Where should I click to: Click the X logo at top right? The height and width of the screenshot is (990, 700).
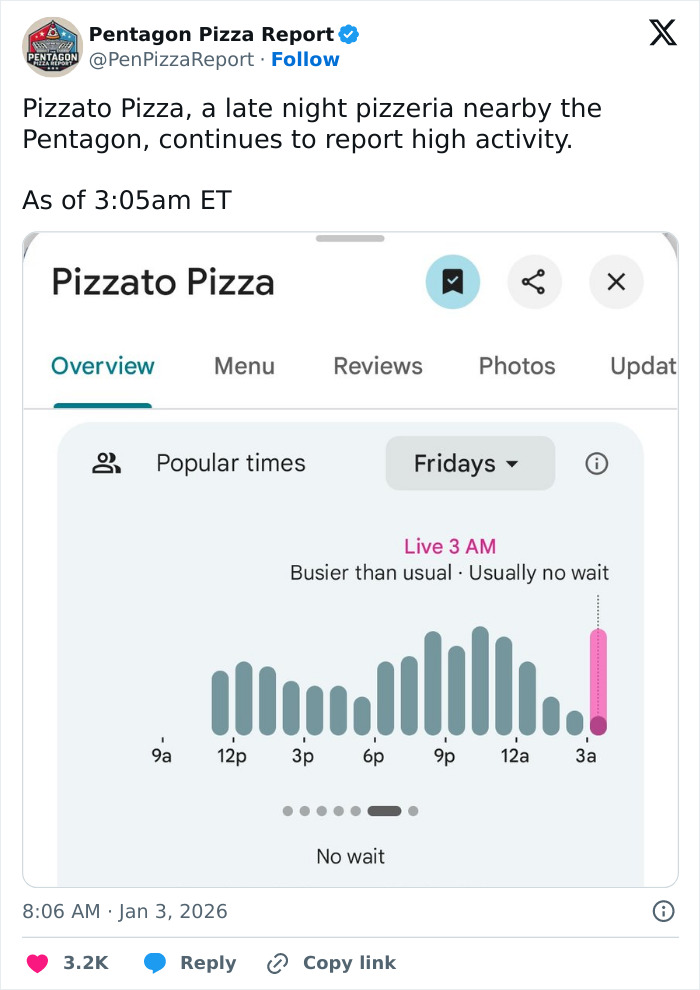pyautogui.click(x=661, y=33)
